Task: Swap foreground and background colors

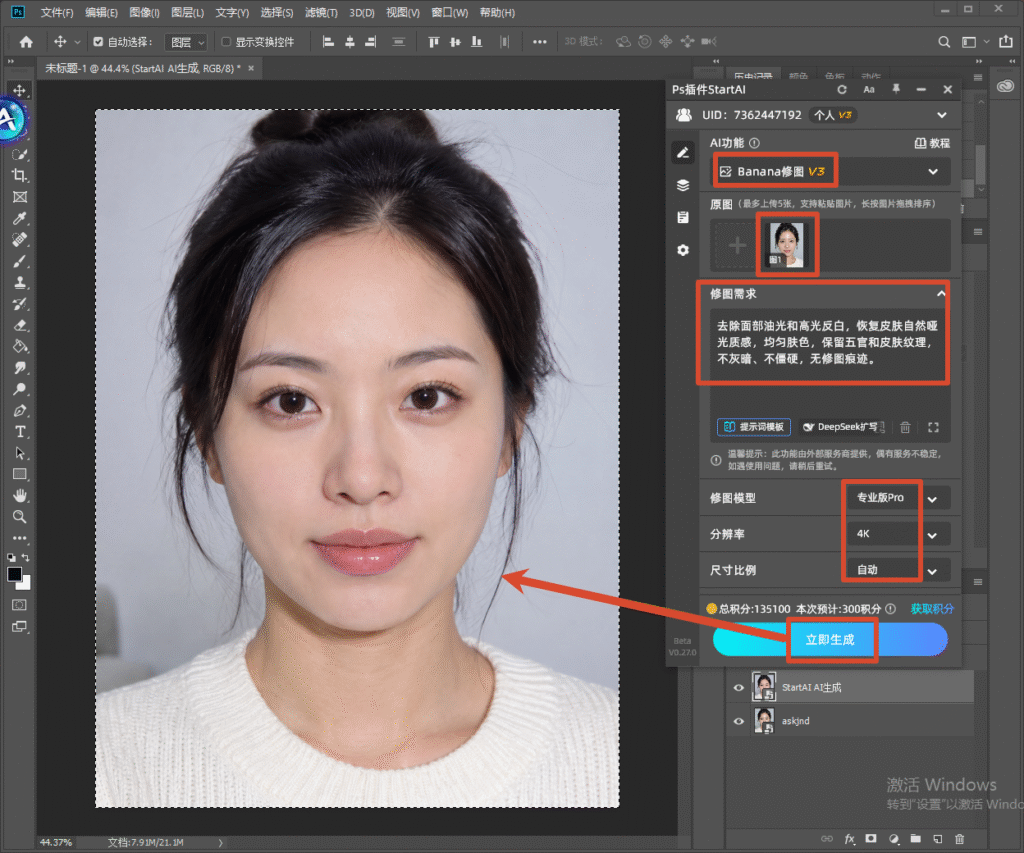Action: (x=26, y=558)
